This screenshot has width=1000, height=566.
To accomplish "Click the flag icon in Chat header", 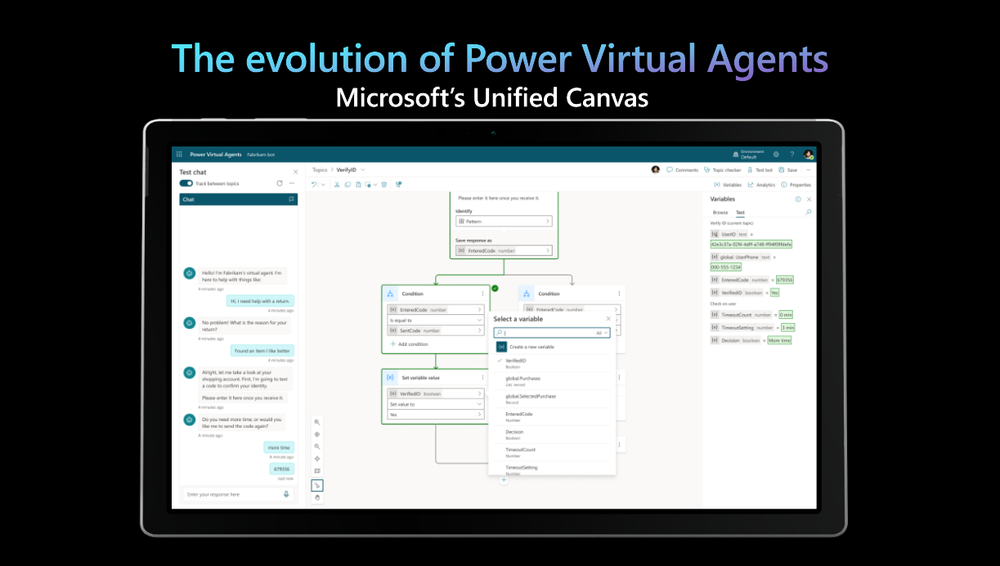I will (x=291, y=199).
